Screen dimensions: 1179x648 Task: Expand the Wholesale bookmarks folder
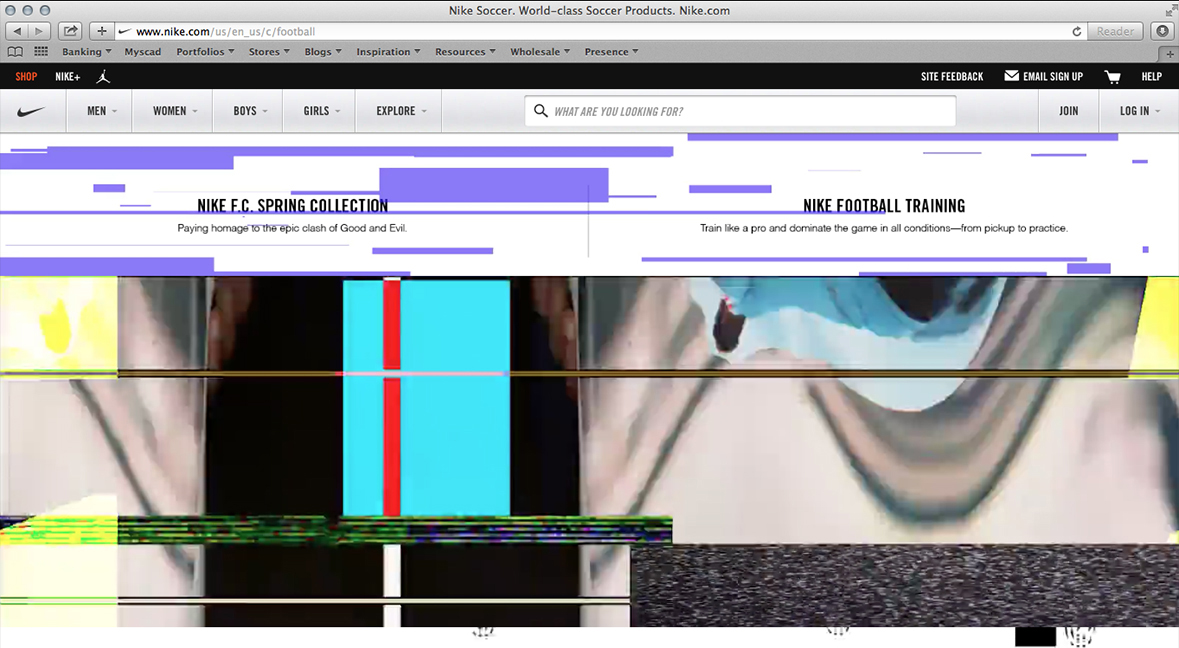click(x=540, y=52)
